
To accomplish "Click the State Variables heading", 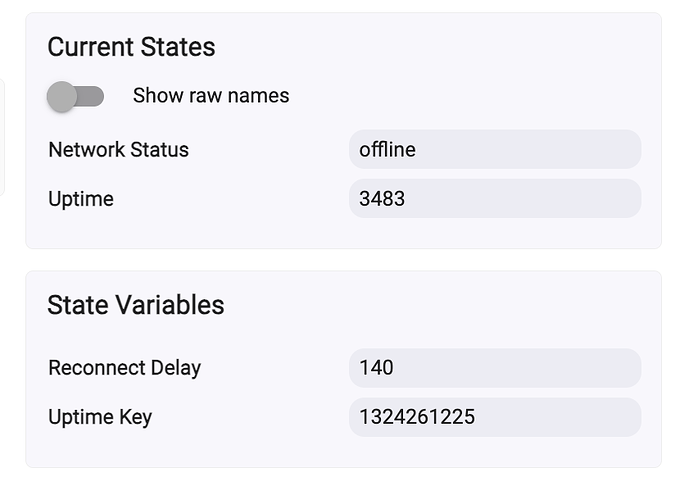I will [136, 305].
